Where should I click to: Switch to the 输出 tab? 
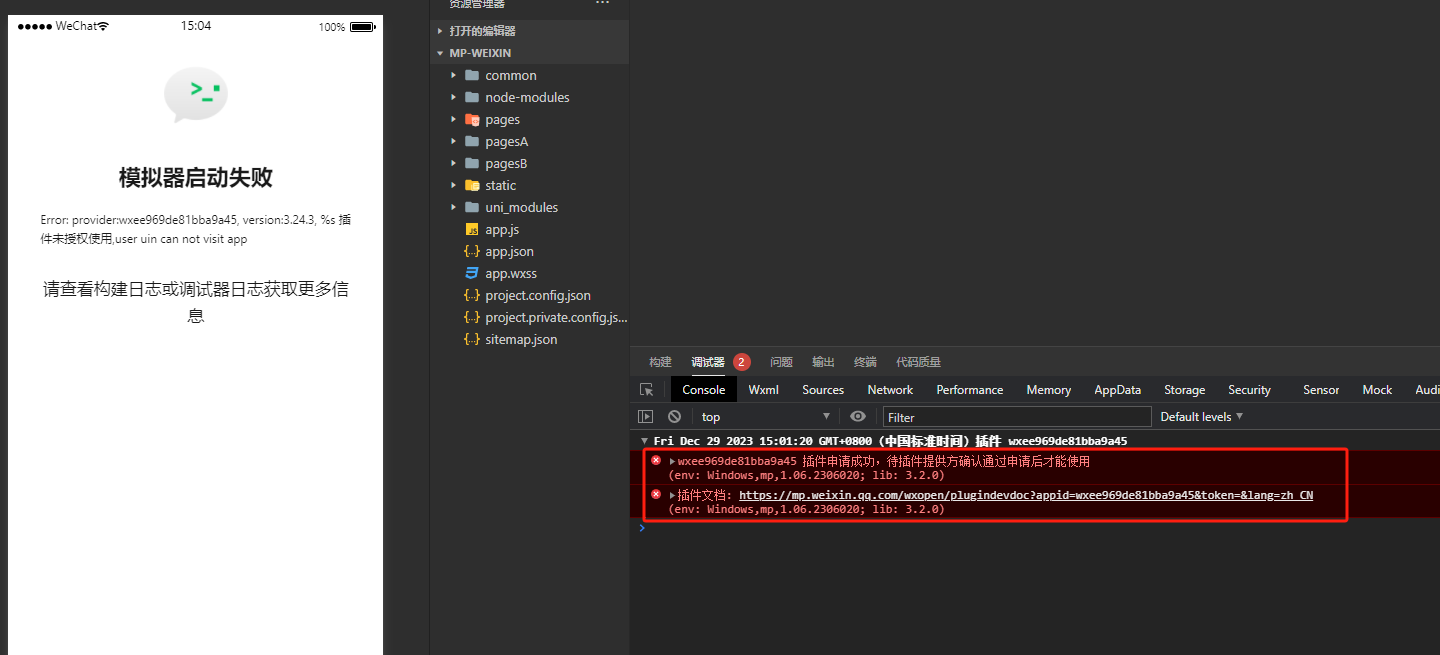[823, 362]
